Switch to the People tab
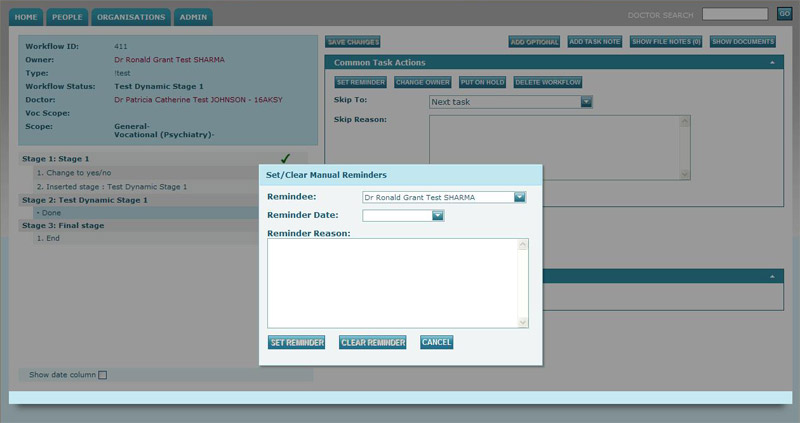800x423 pixels. 67,17
